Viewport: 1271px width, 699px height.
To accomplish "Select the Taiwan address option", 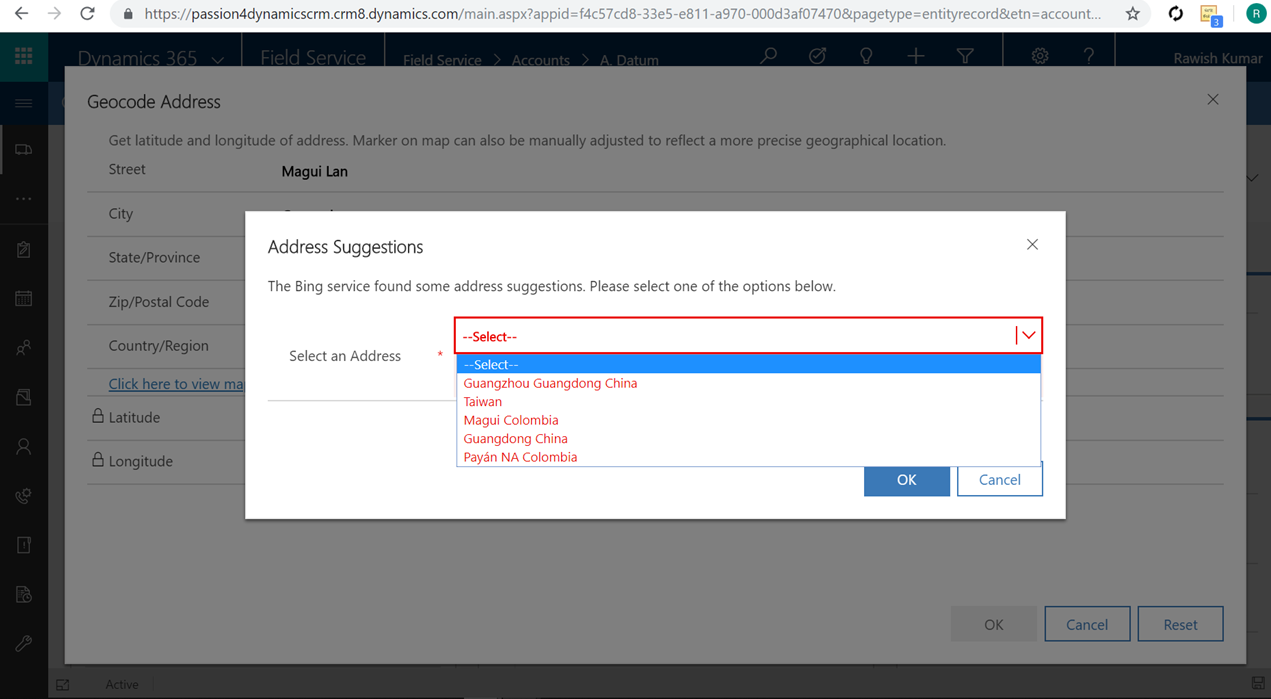I will 483,401.
